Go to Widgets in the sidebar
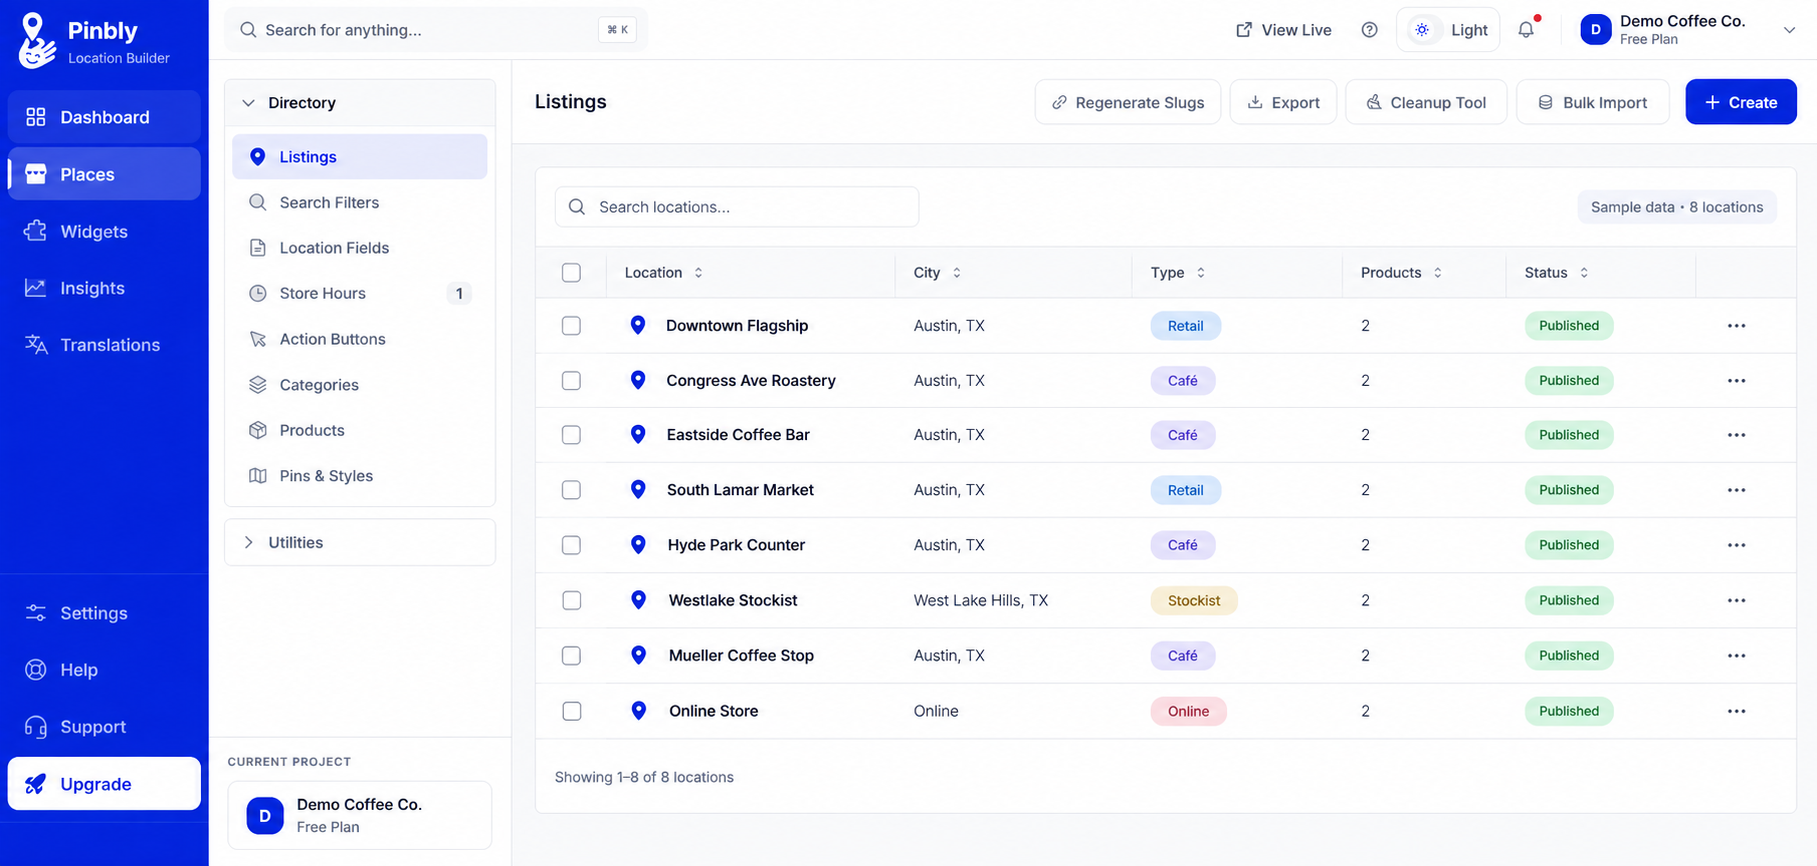The image size is (1817, 866). [x=104, y=231]
